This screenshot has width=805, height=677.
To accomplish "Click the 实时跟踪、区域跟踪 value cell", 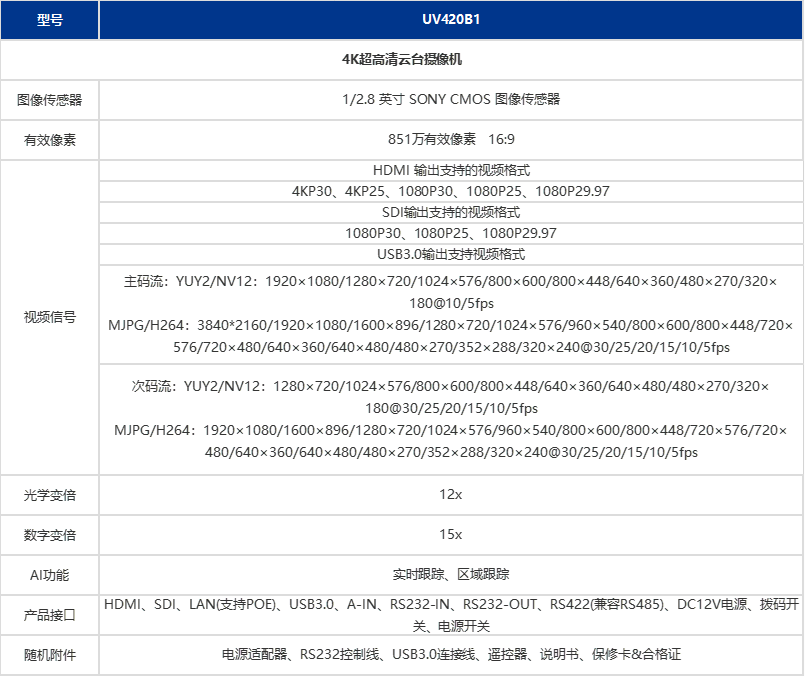I will [x=450, y=575].
